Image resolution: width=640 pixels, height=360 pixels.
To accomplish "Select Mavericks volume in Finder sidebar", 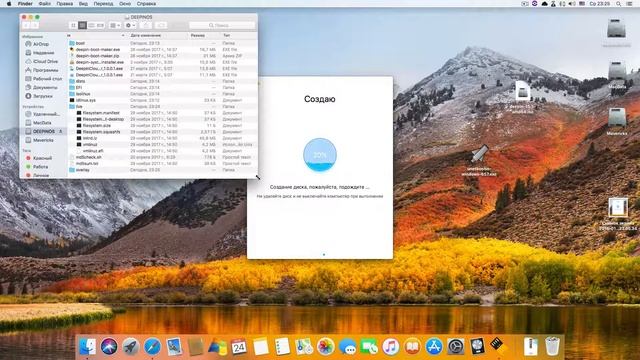I will [x=39, y=140].
